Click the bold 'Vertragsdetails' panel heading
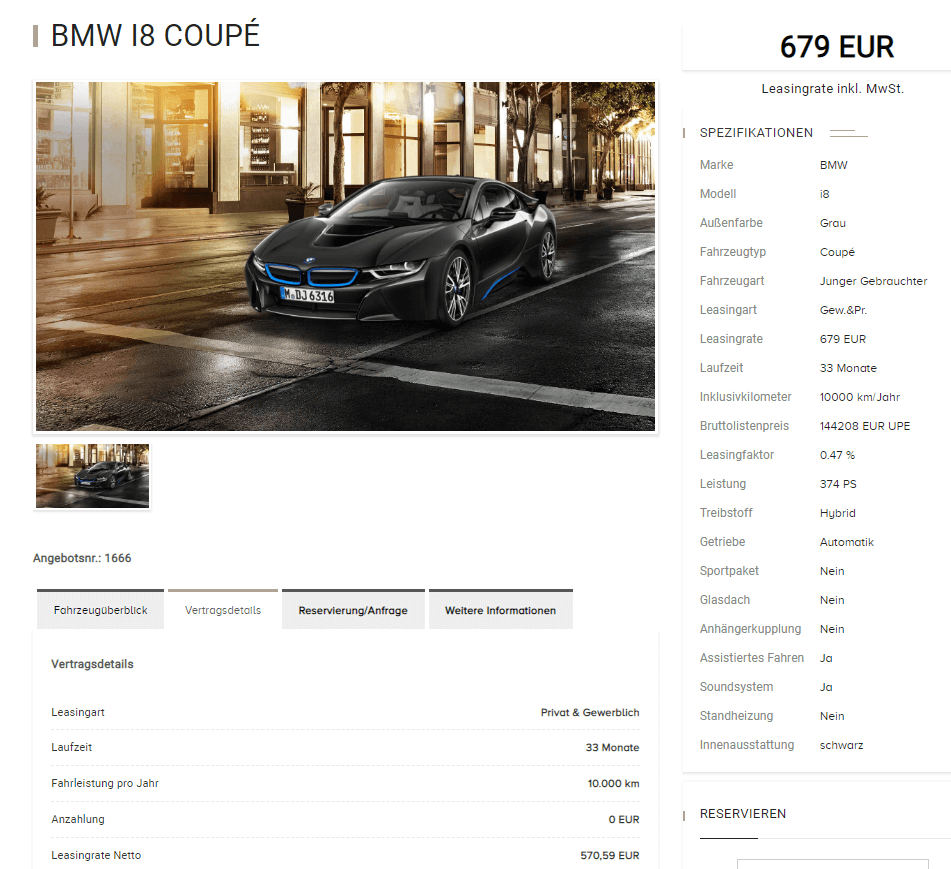The width and height of the screenshot is (951, 869). [92, 664]
